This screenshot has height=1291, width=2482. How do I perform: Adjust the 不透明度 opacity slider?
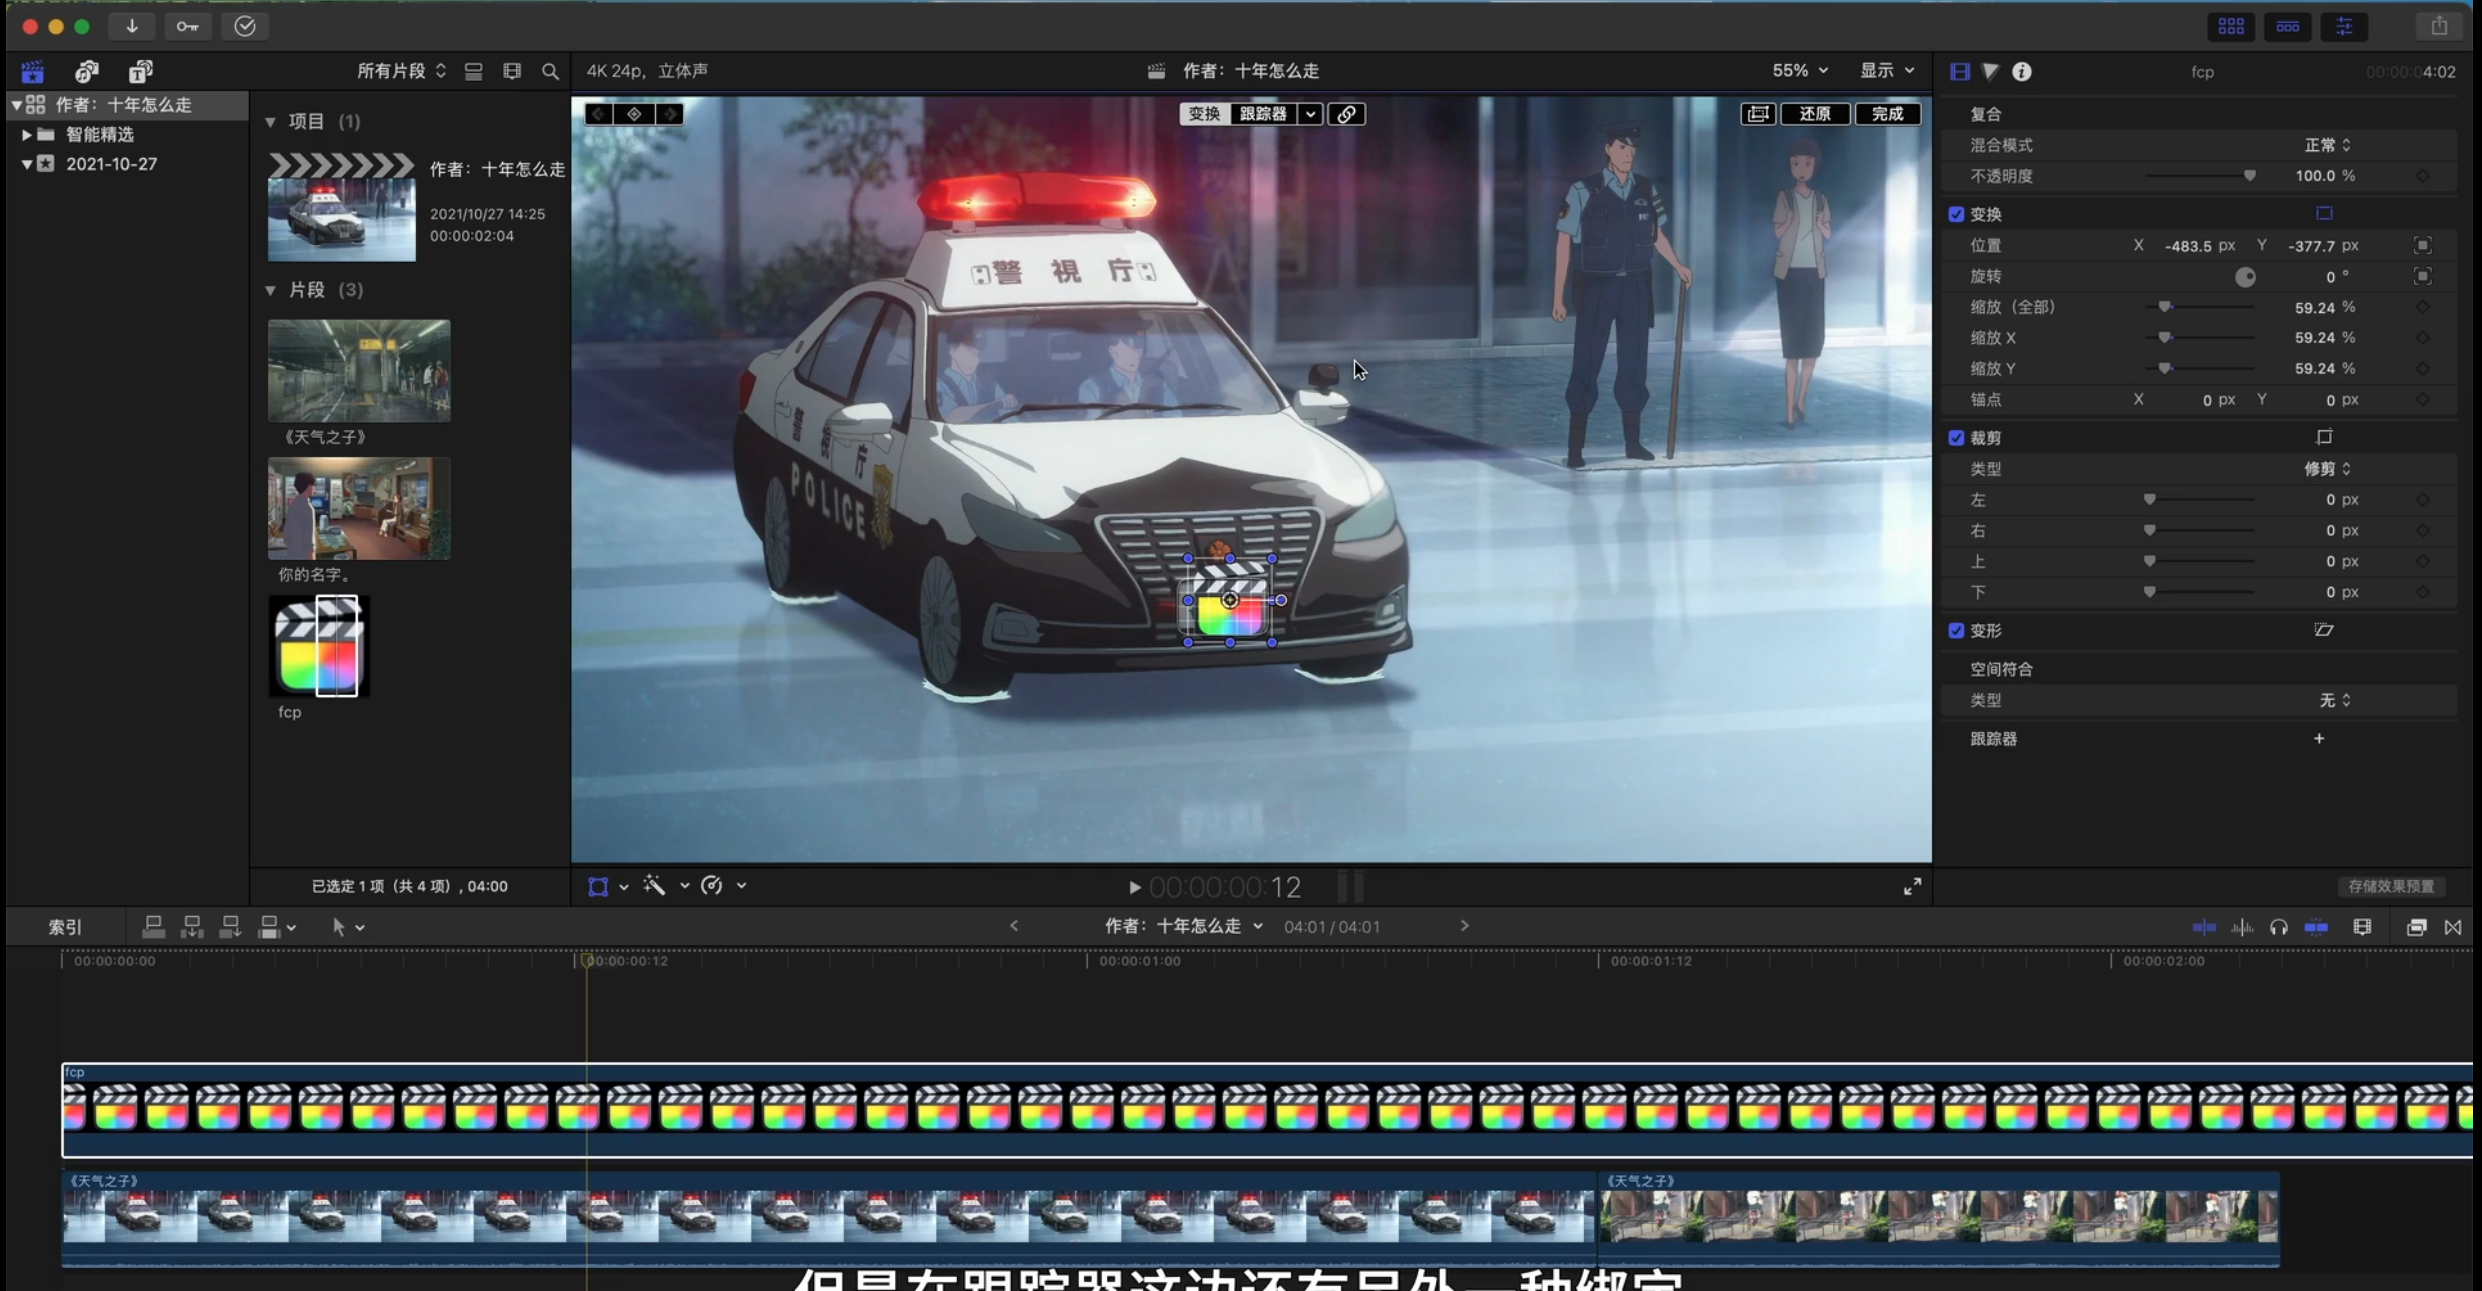pyautogui.click(x=2249, y=176)
